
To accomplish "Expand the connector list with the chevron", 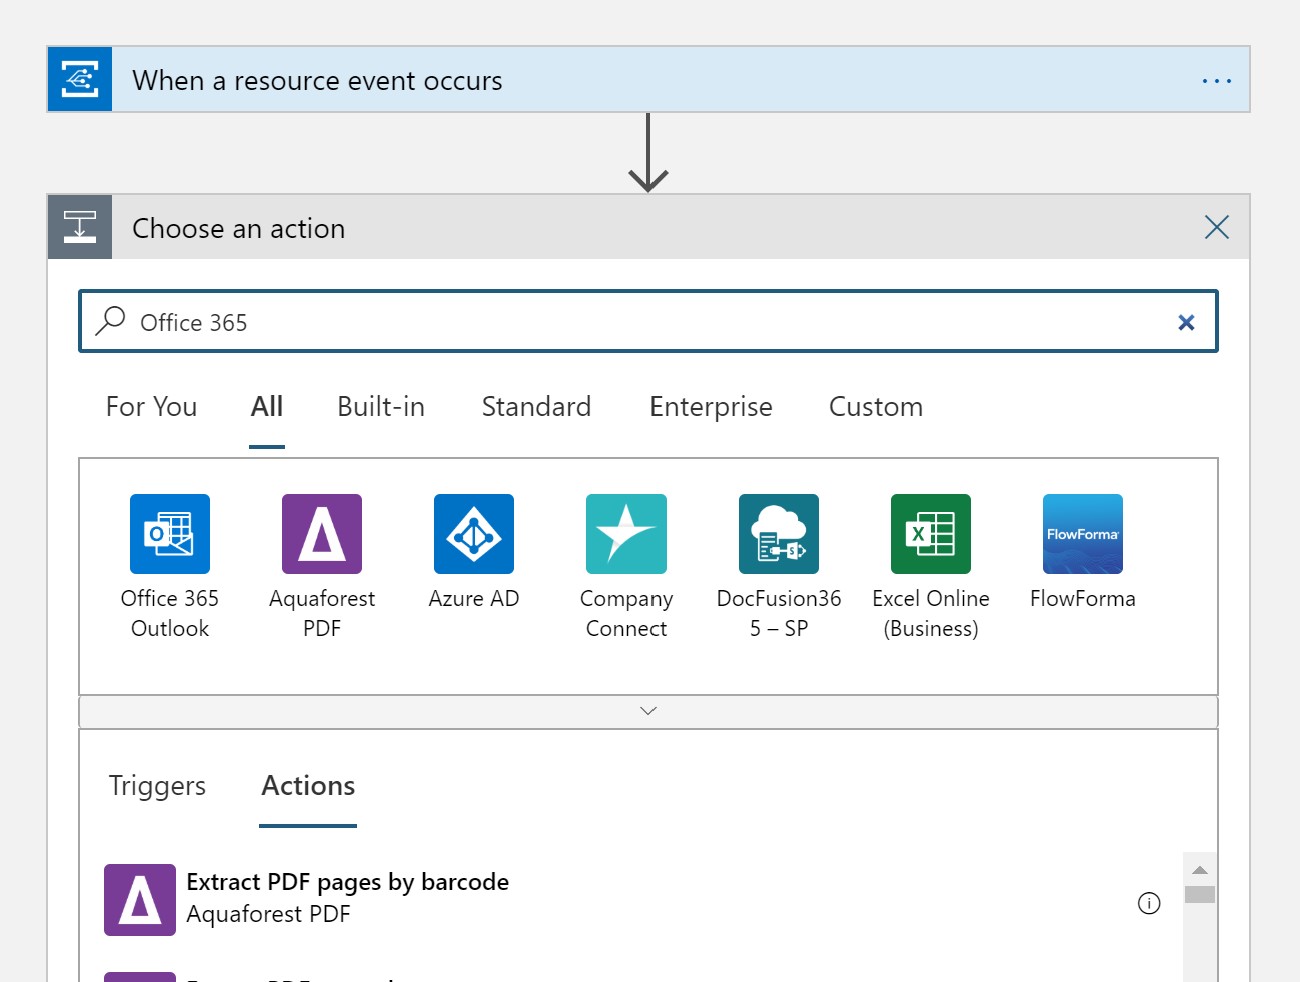I will [648, 711].
